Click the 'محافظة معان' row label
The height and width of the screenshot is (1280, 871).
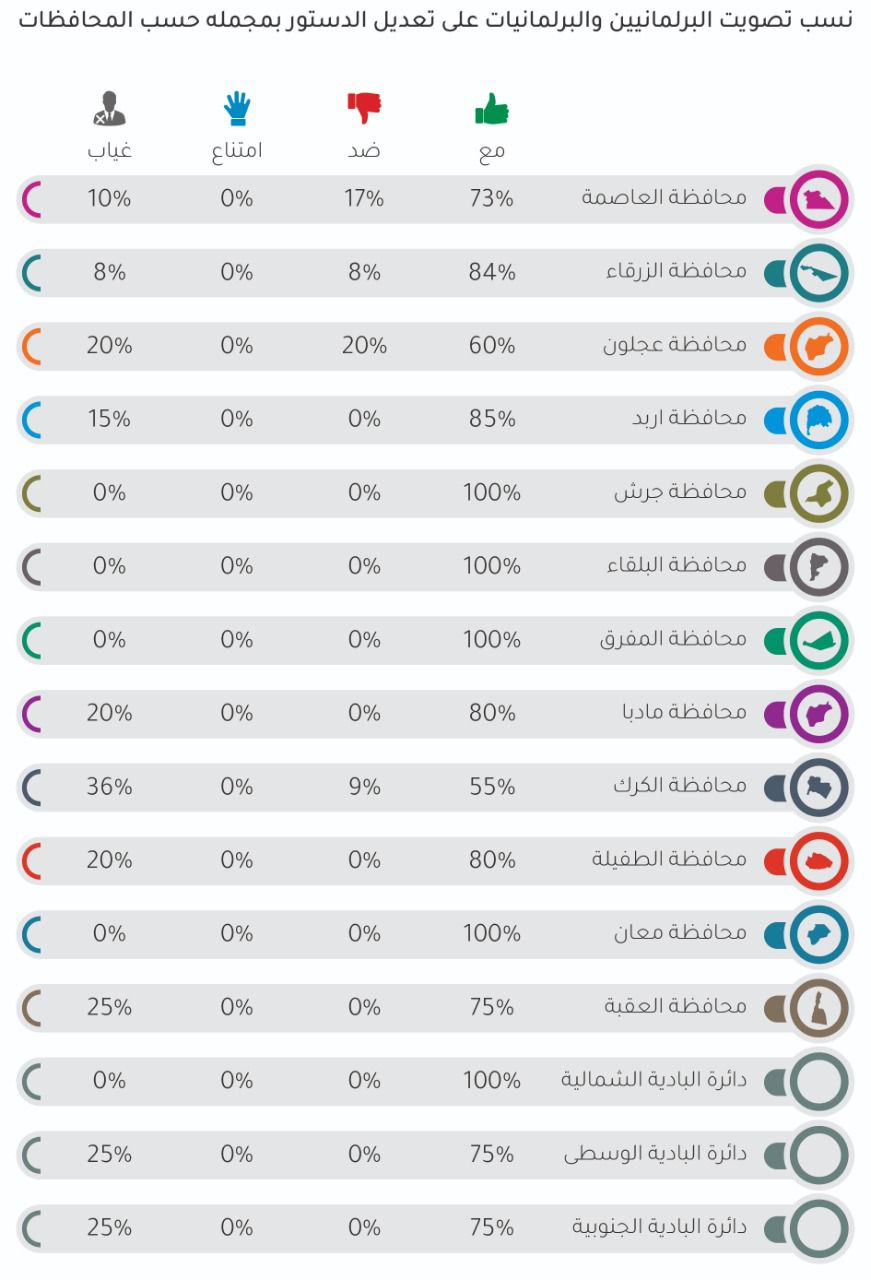[680, 933]
